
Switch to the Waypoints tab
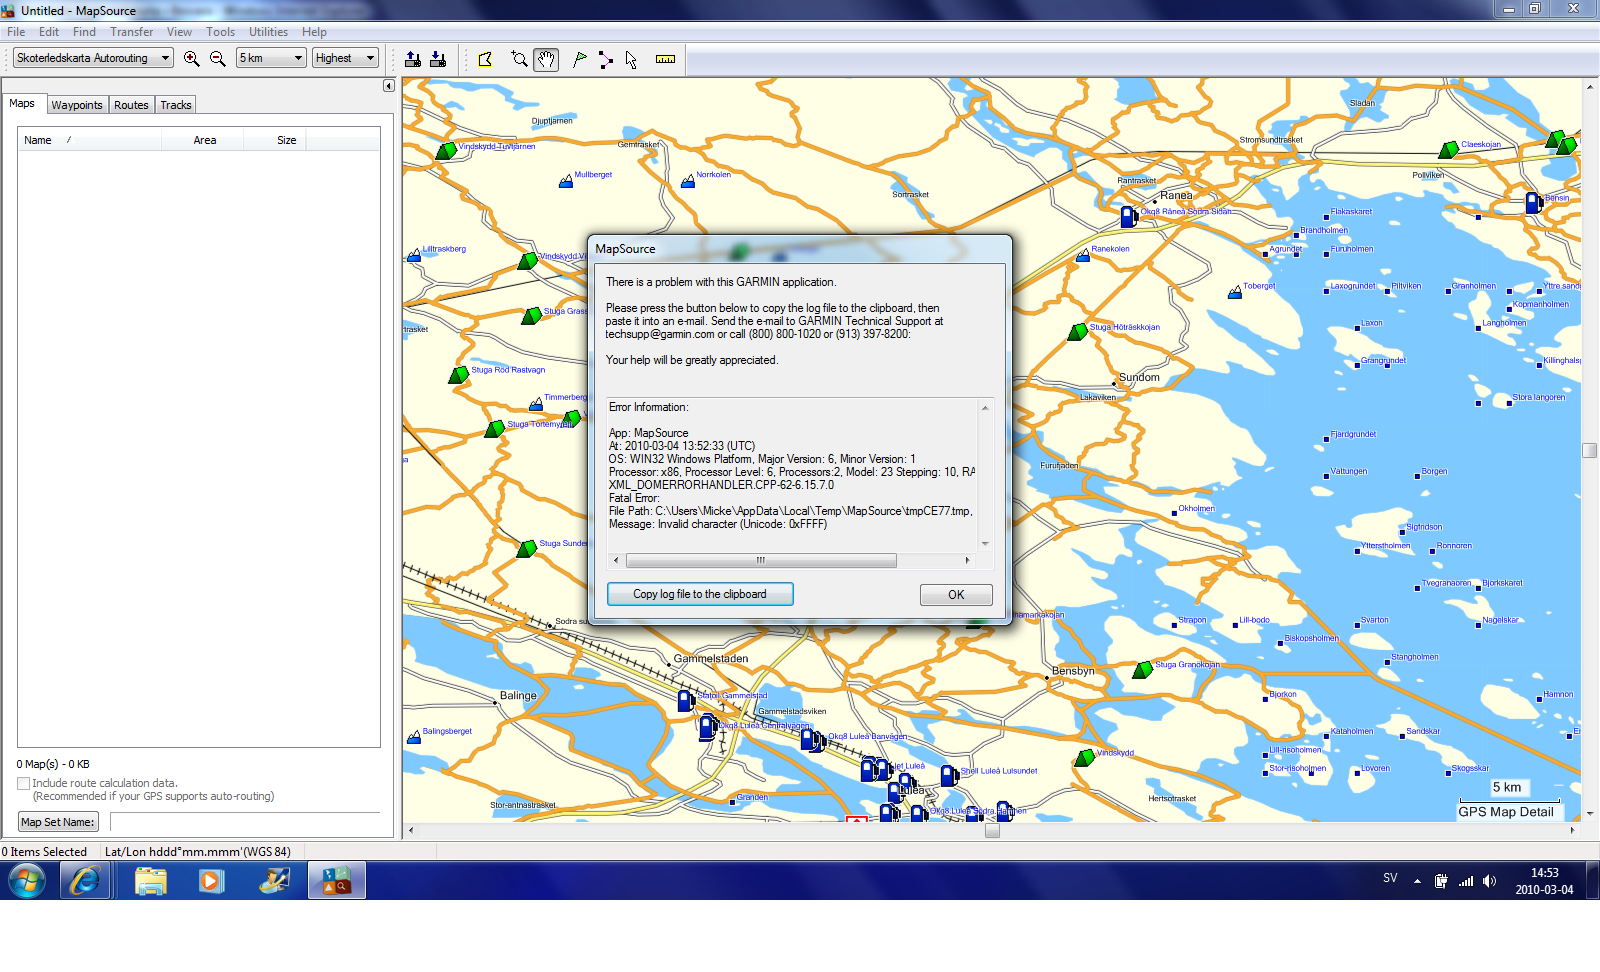tap(77, 105)
